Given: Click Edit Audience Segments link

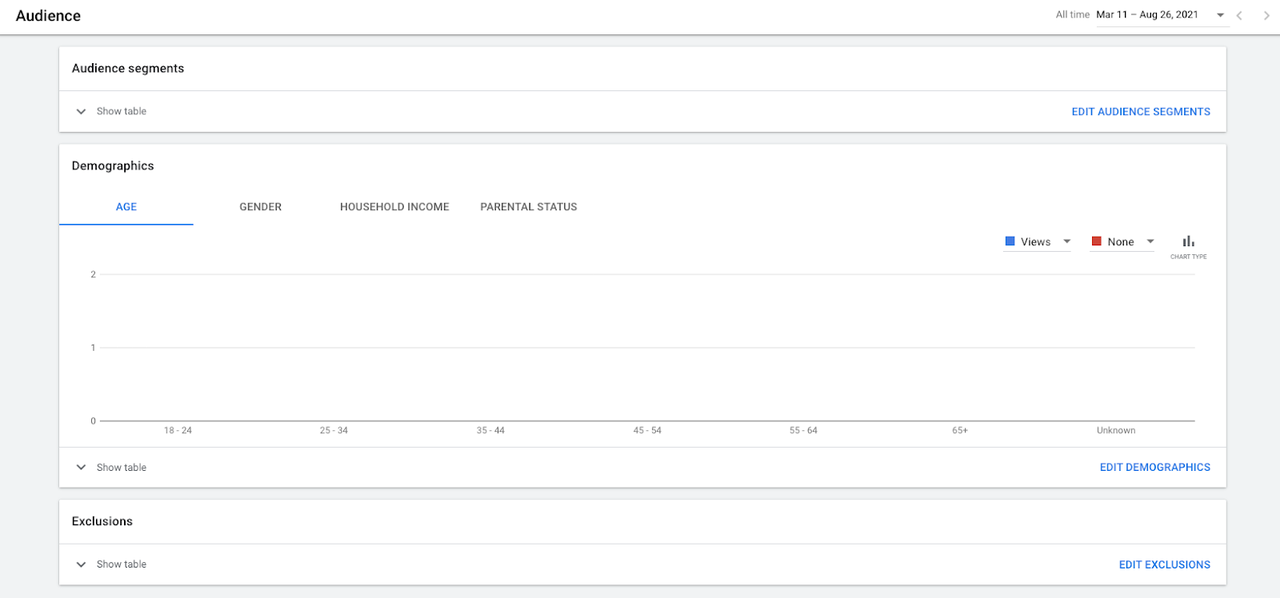Looking at the screenshot, I should (1141, 112).
